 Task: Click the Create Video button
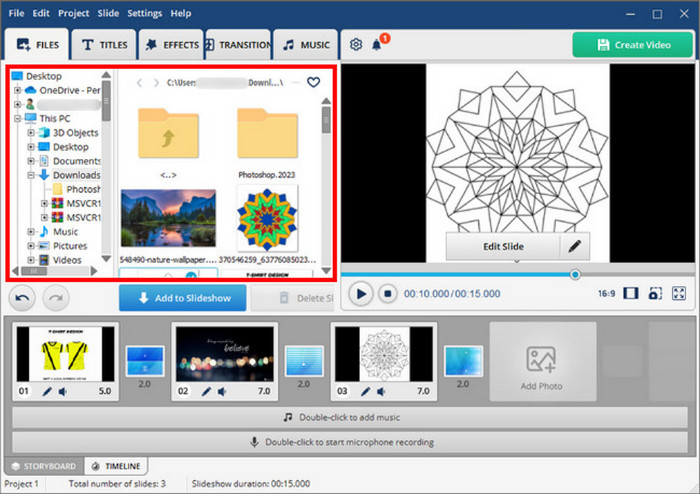coord(633,45)
